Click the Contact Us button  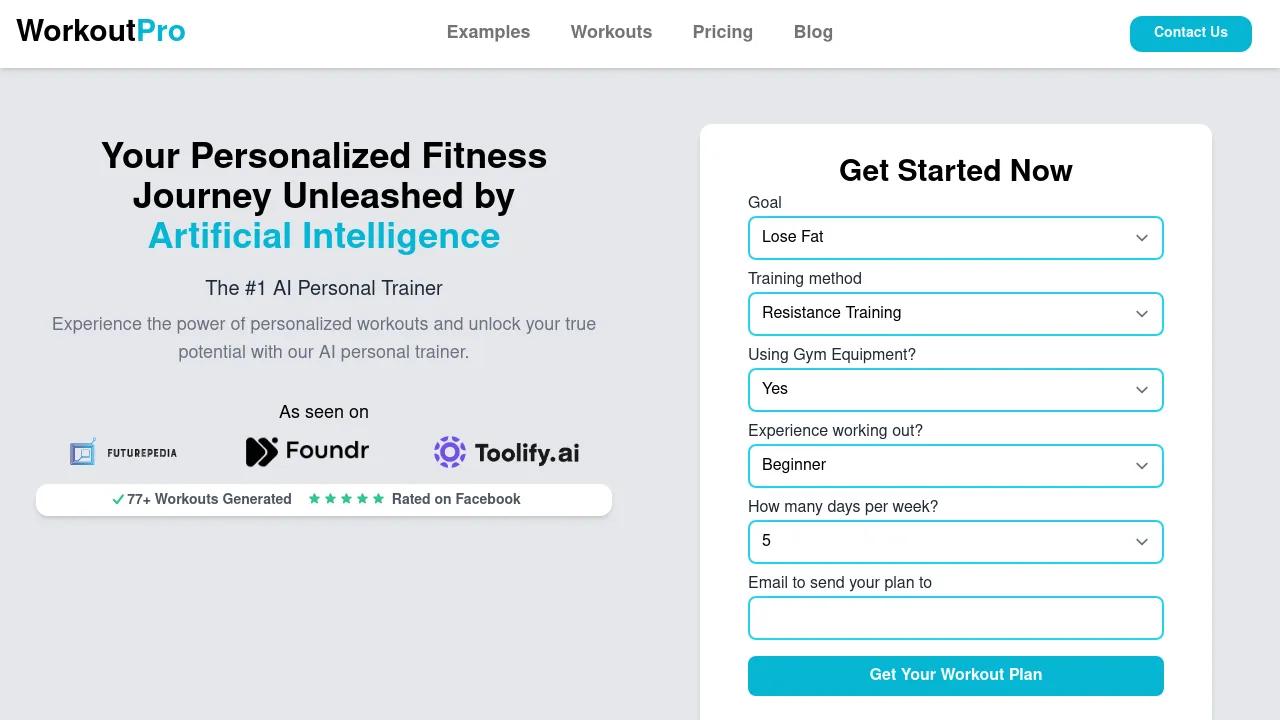tap(1190, 33)
